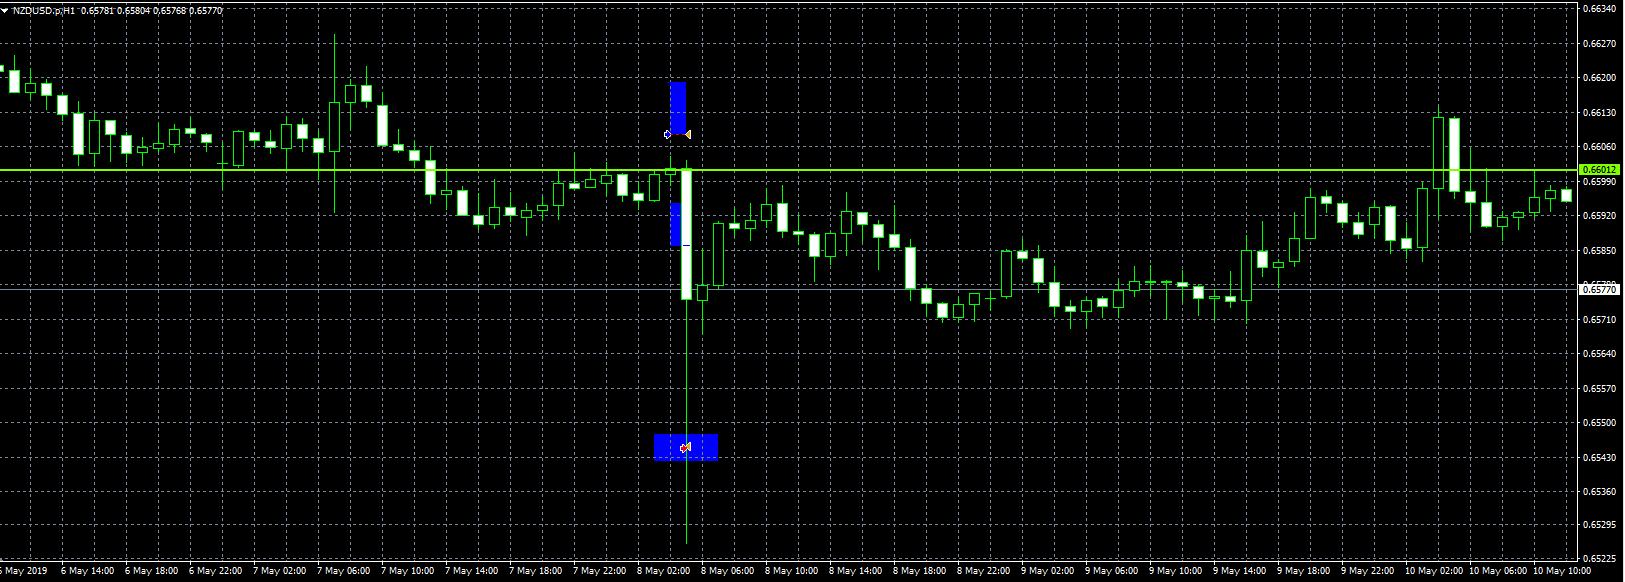Select the orange trade exit arrow marker

[688, 134]
